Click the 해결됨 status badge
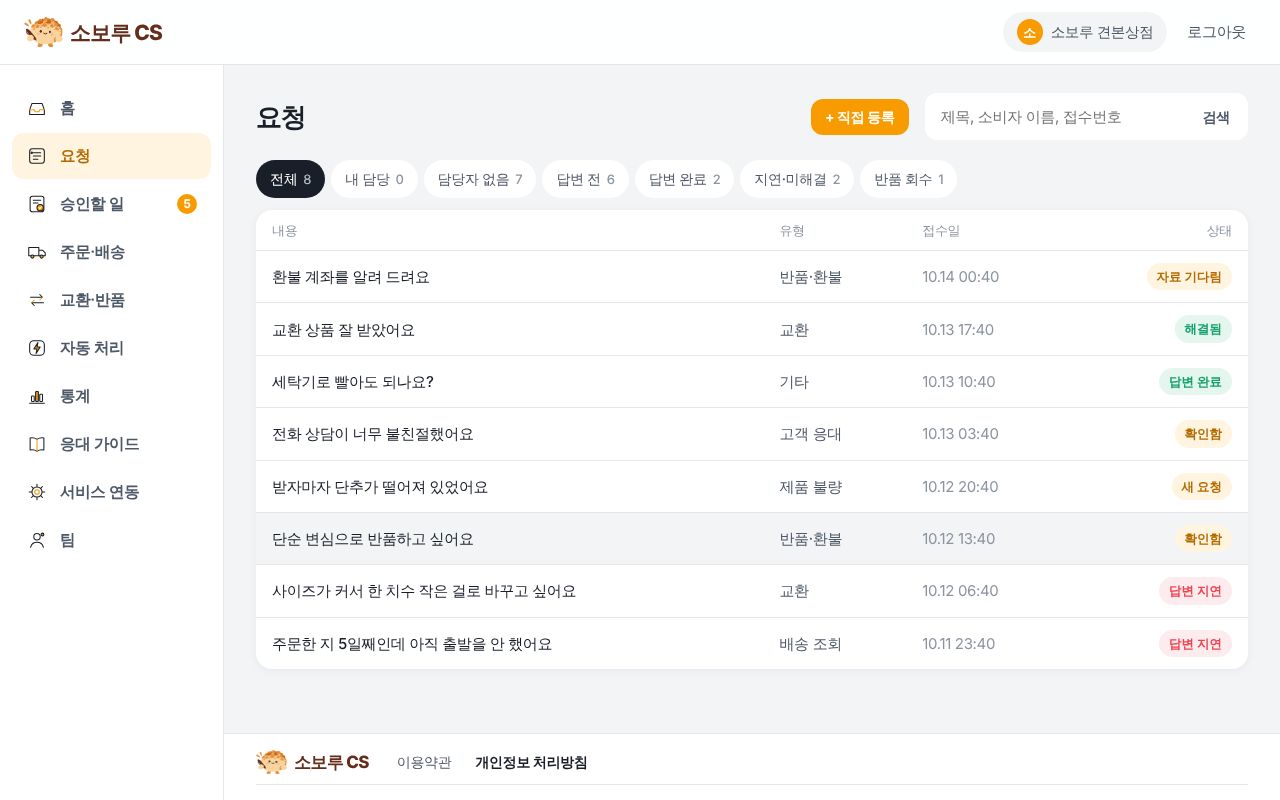This screenshot has width=1280, height=800. coord(1203,329)
